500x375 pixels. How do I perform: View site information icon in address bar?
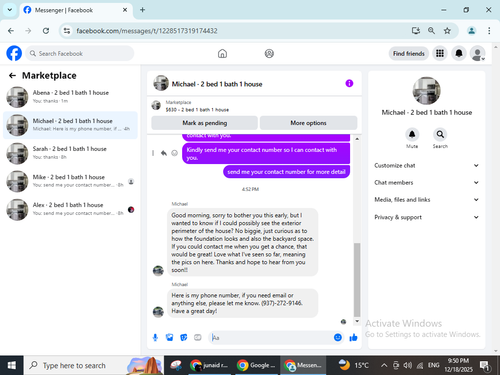point(67,31)
